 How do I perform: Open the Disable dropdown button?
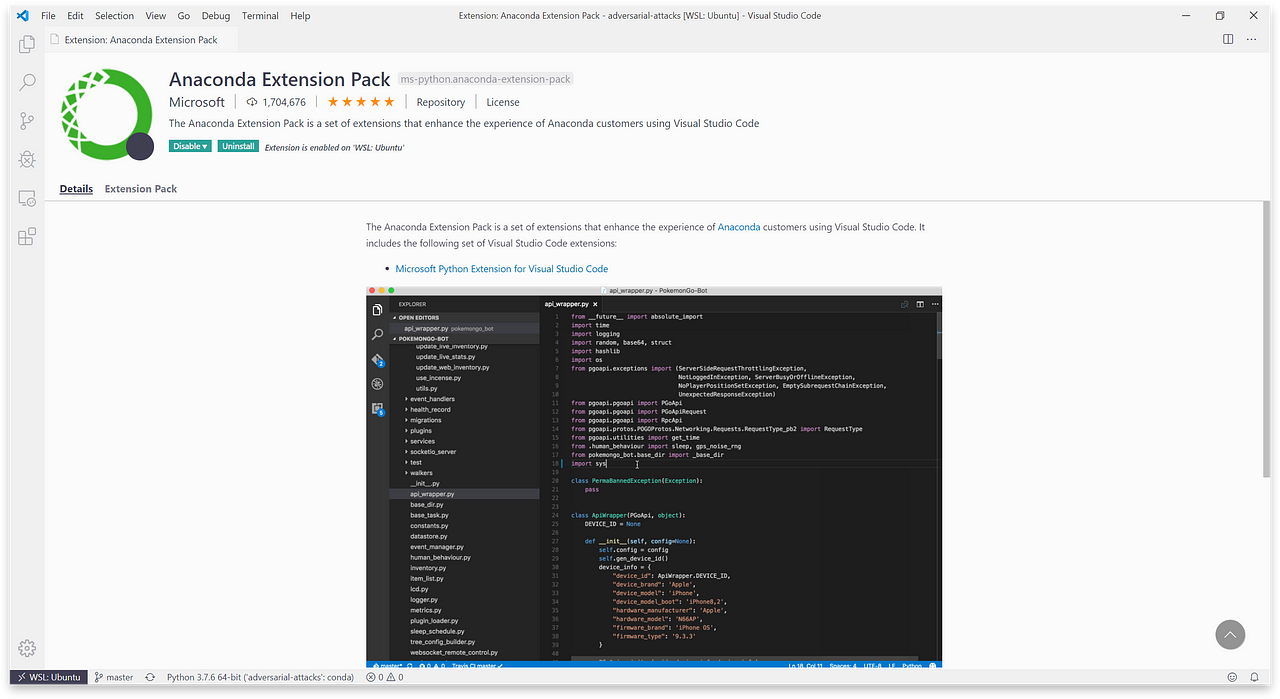190,146
